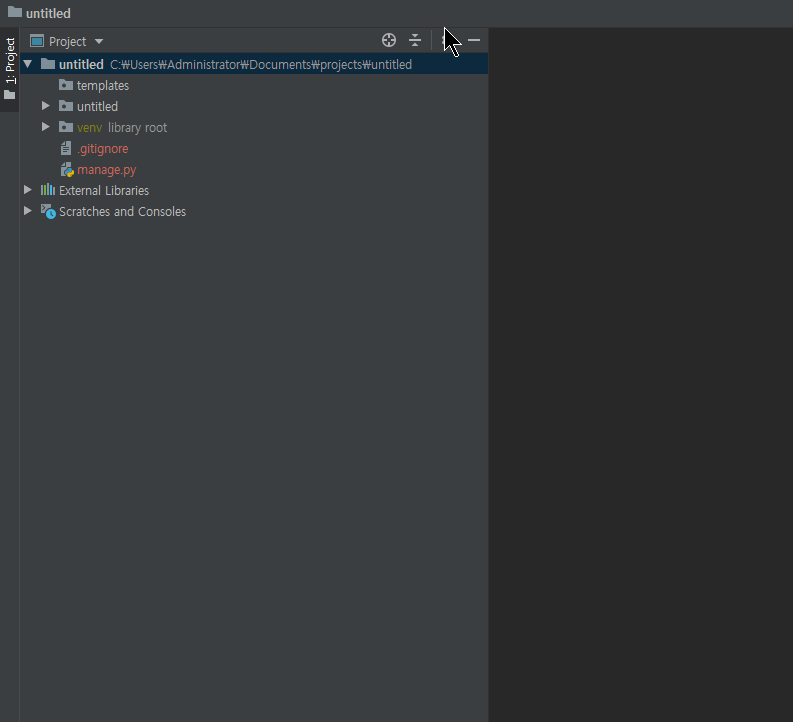Screen dimensions: 793x722
Task: Click the root path C:₩Users₩Administrator₩Documents₩projects₩untitled
Action: point(261,65)
